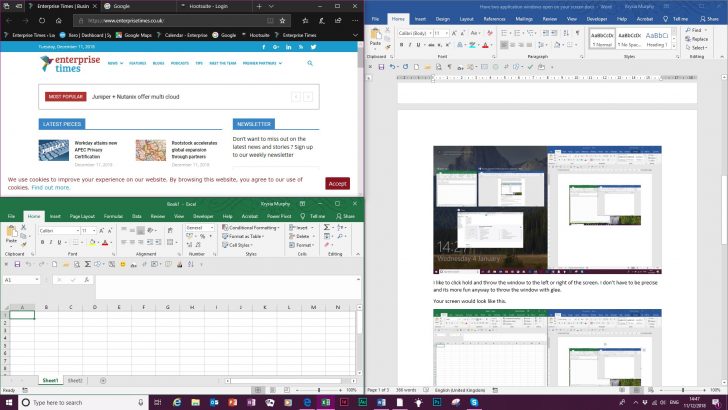
Task: Accept the cookie notice
Action: (337, 183)
